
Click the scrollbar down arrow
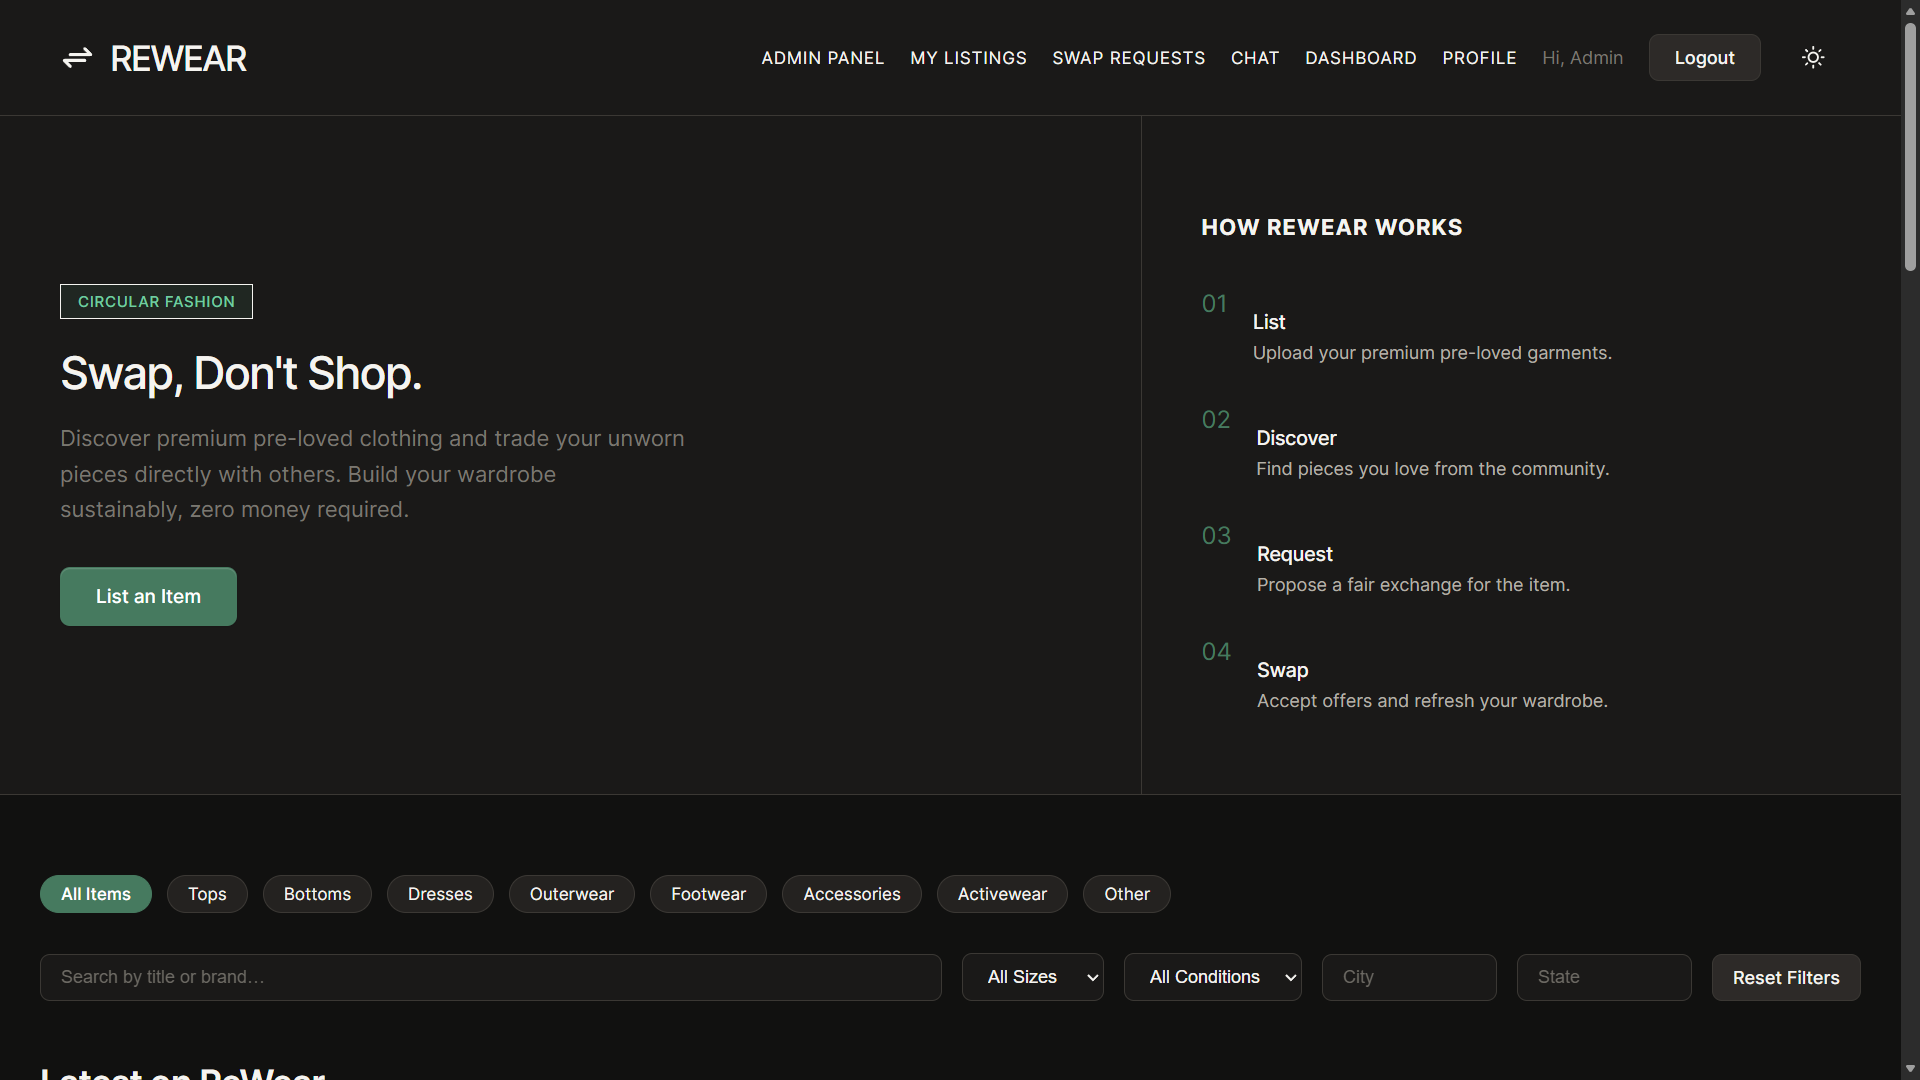(x=1910, y=1070)
